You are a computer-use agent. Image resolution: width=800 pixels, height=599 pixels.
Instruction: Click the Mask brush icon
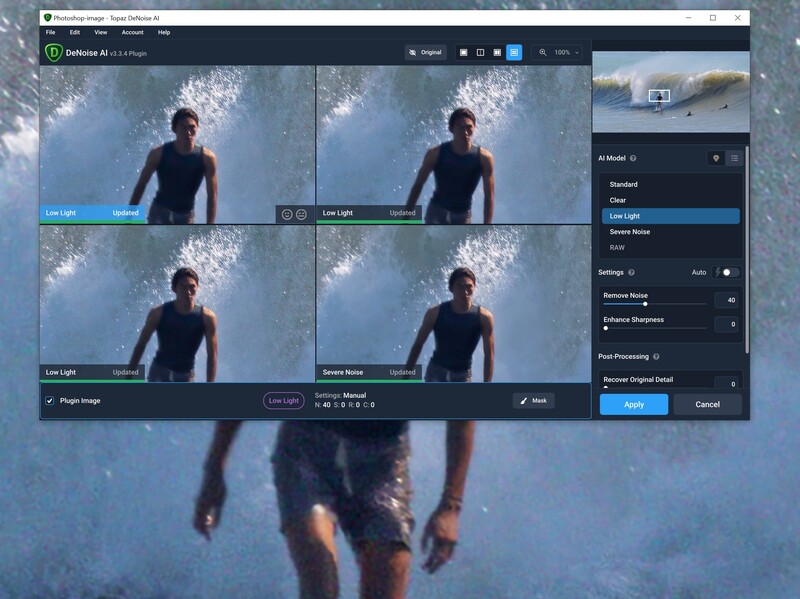point(523,401)
